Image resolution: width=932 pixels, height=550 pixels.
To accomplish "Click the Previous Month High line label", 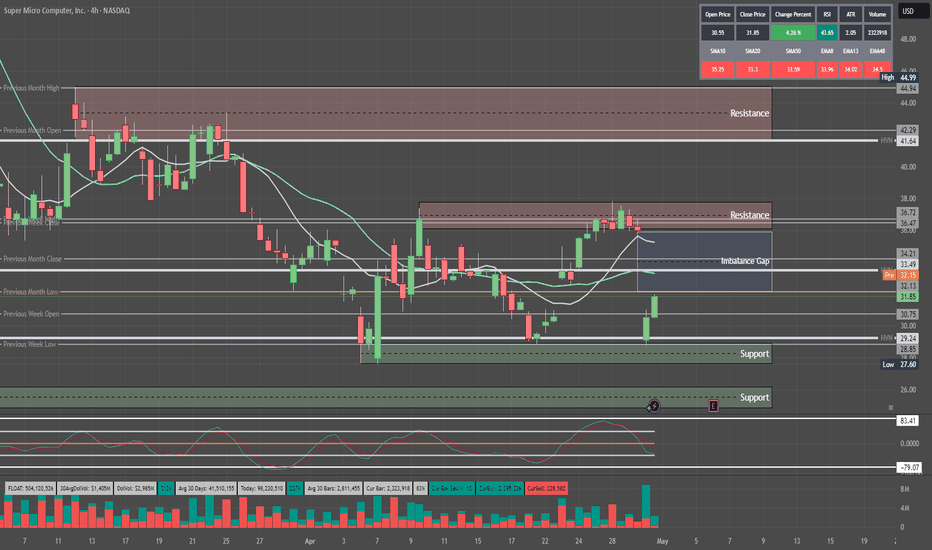I will (32, 88).
